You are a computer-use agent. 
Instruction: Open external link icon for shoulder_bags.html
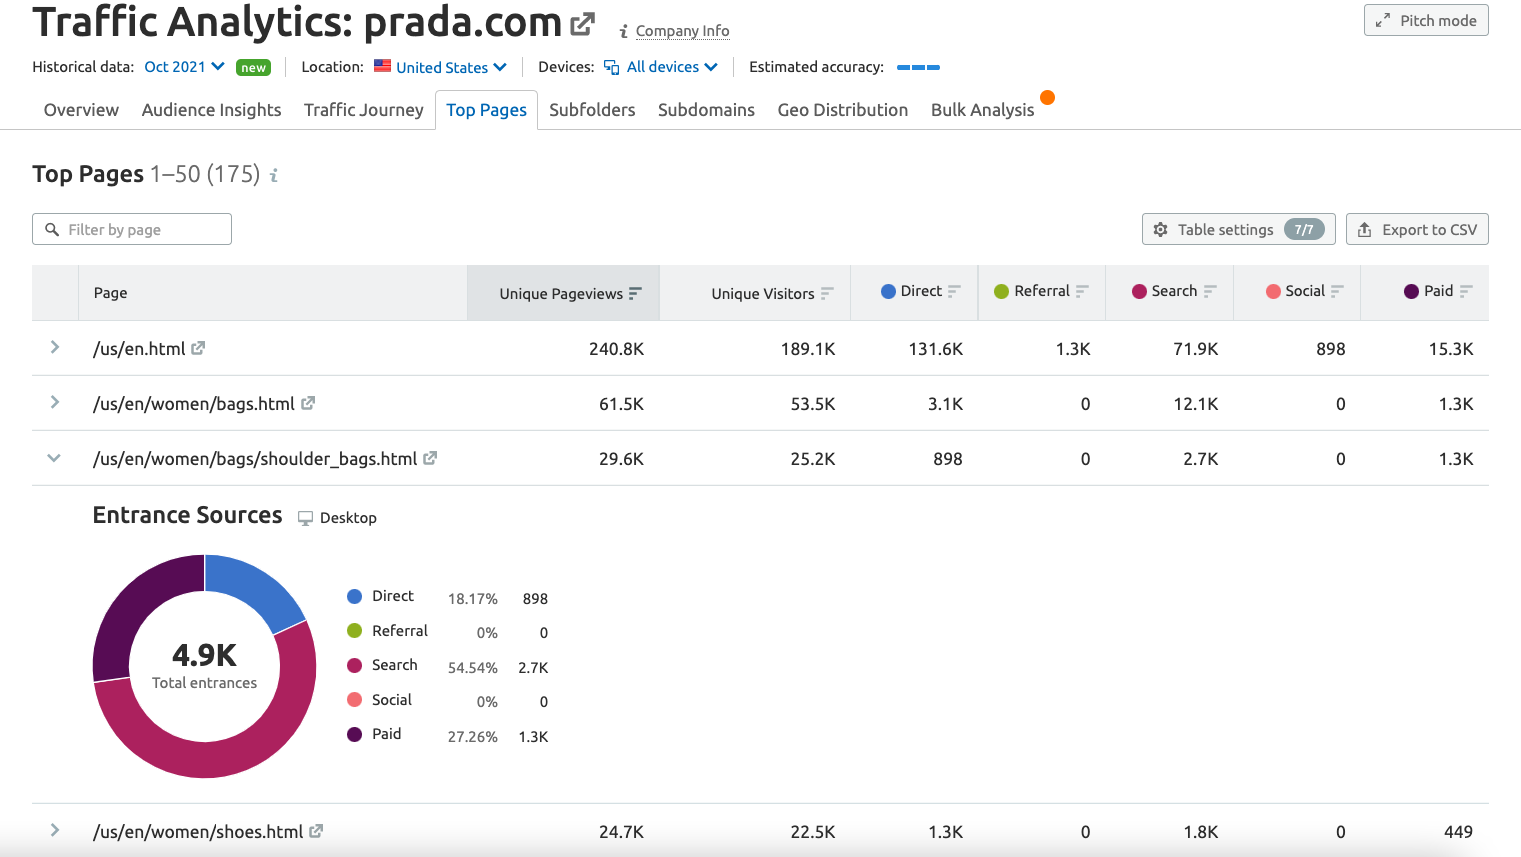pyautogui.click(x=430, y=458)
